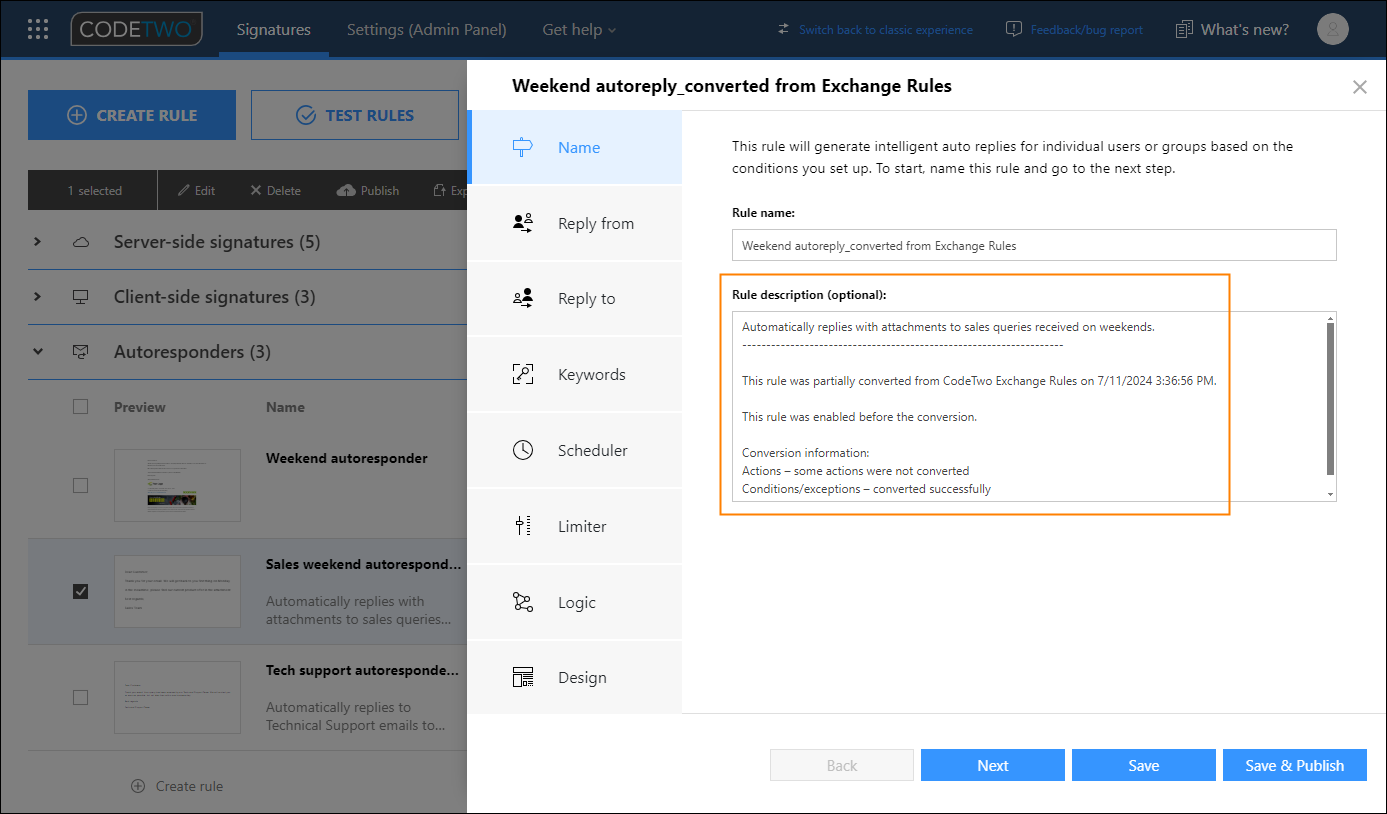
Task: Click the What's new icon
Action: click(x=1185, y=29)
